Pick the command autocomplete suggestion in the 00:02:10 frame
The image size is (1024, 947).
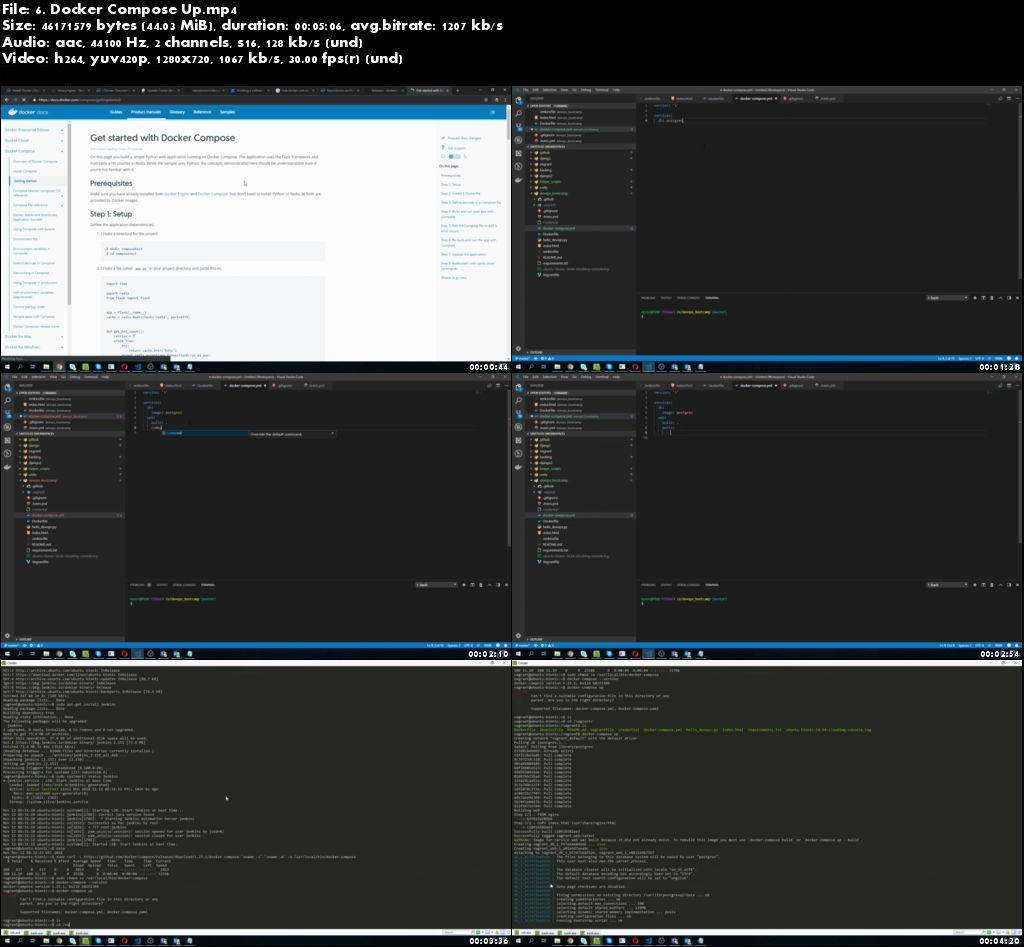[x=176, y=433]
